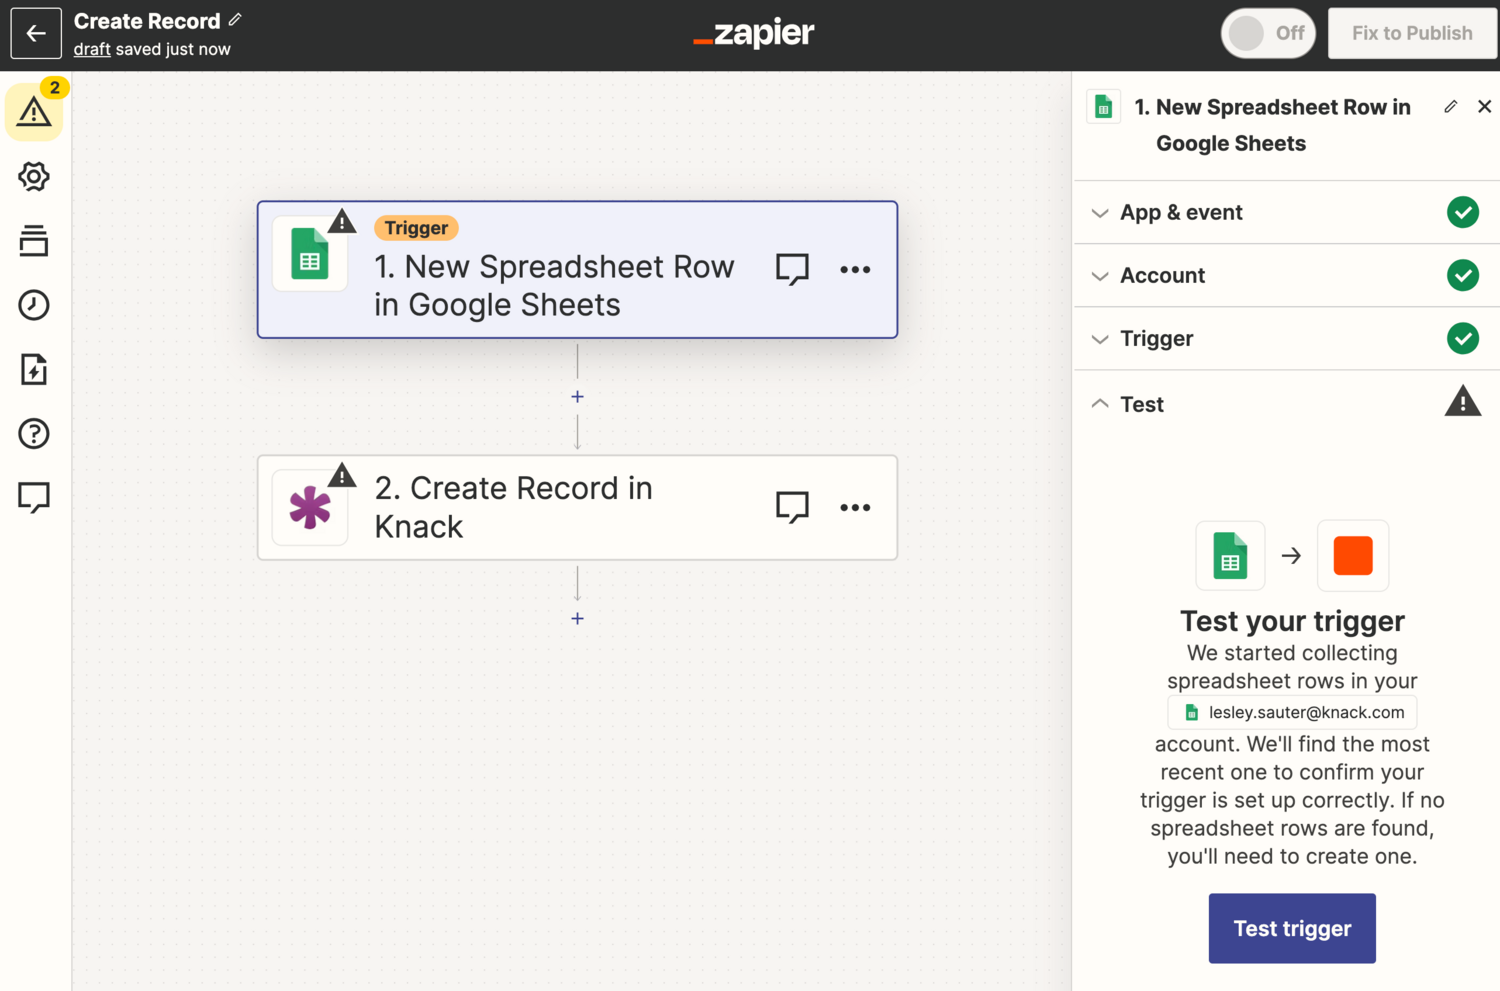Viewport: 1500px width, 991px height.
Task: View Zap history via the clock icon
Action: click(34, 305)
